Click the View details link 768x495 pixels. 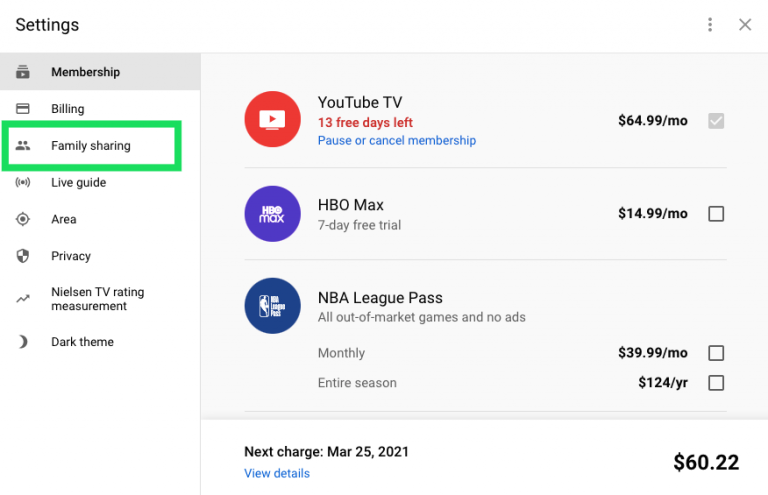coord(277,473)
